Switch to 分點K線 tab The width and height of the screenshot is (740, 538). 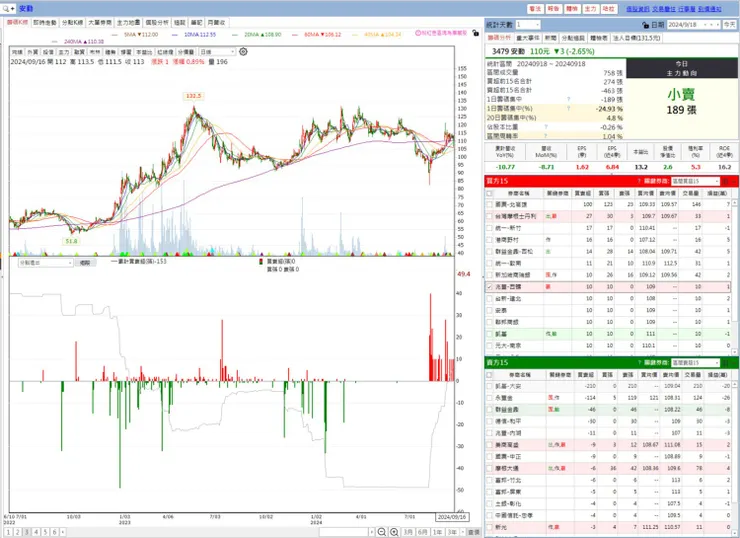click(x=72, y=23)
